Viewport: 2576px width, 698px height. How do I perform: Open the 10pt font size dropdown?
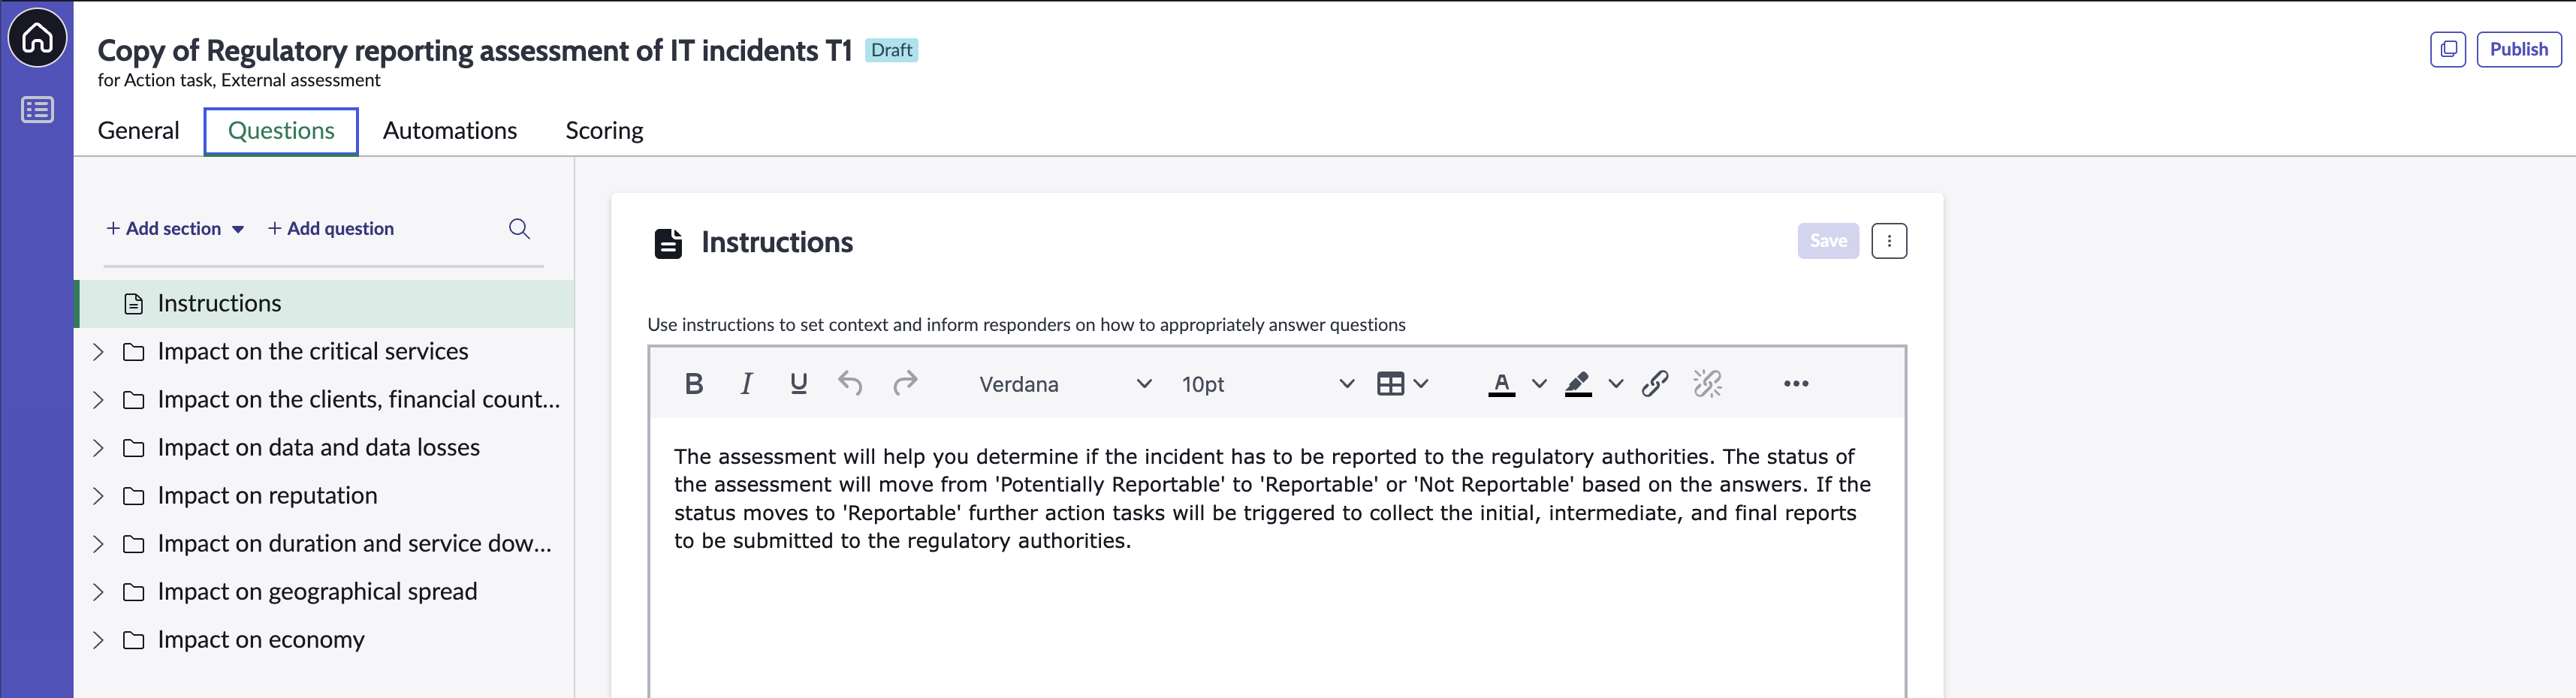click(x=1267, y=384)
